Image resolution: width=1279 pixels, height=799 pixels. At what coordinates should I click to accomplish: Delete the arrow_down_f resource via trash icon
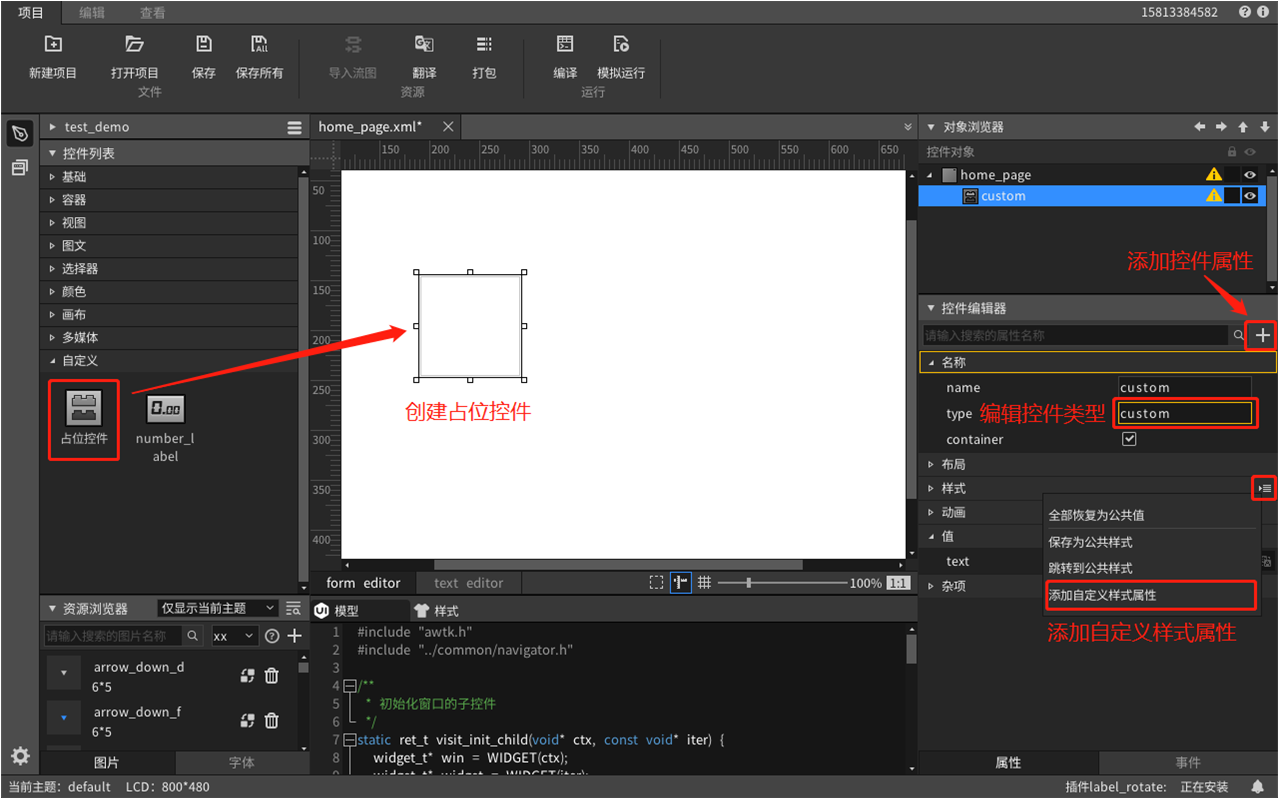click(271, 721)
